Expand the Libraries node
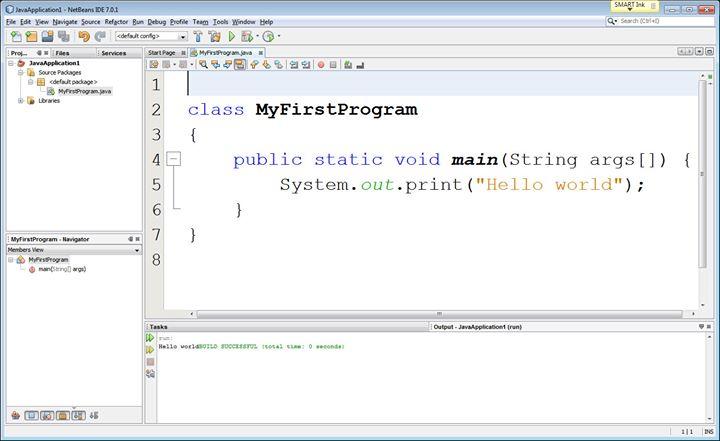The height and width of the screenshot is (441, 720). click(x=21, y=101)
